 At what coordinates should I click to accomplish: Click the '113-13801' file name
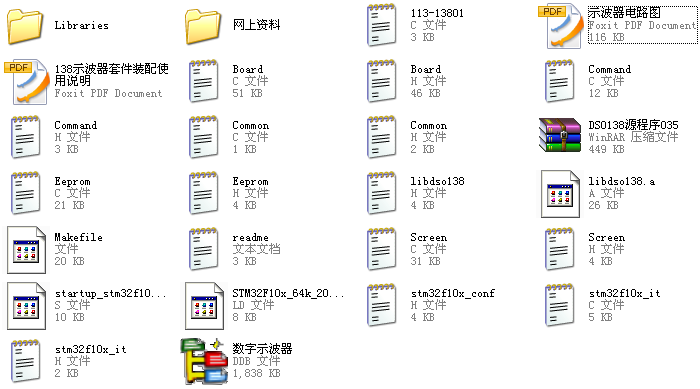click(437, 13)
